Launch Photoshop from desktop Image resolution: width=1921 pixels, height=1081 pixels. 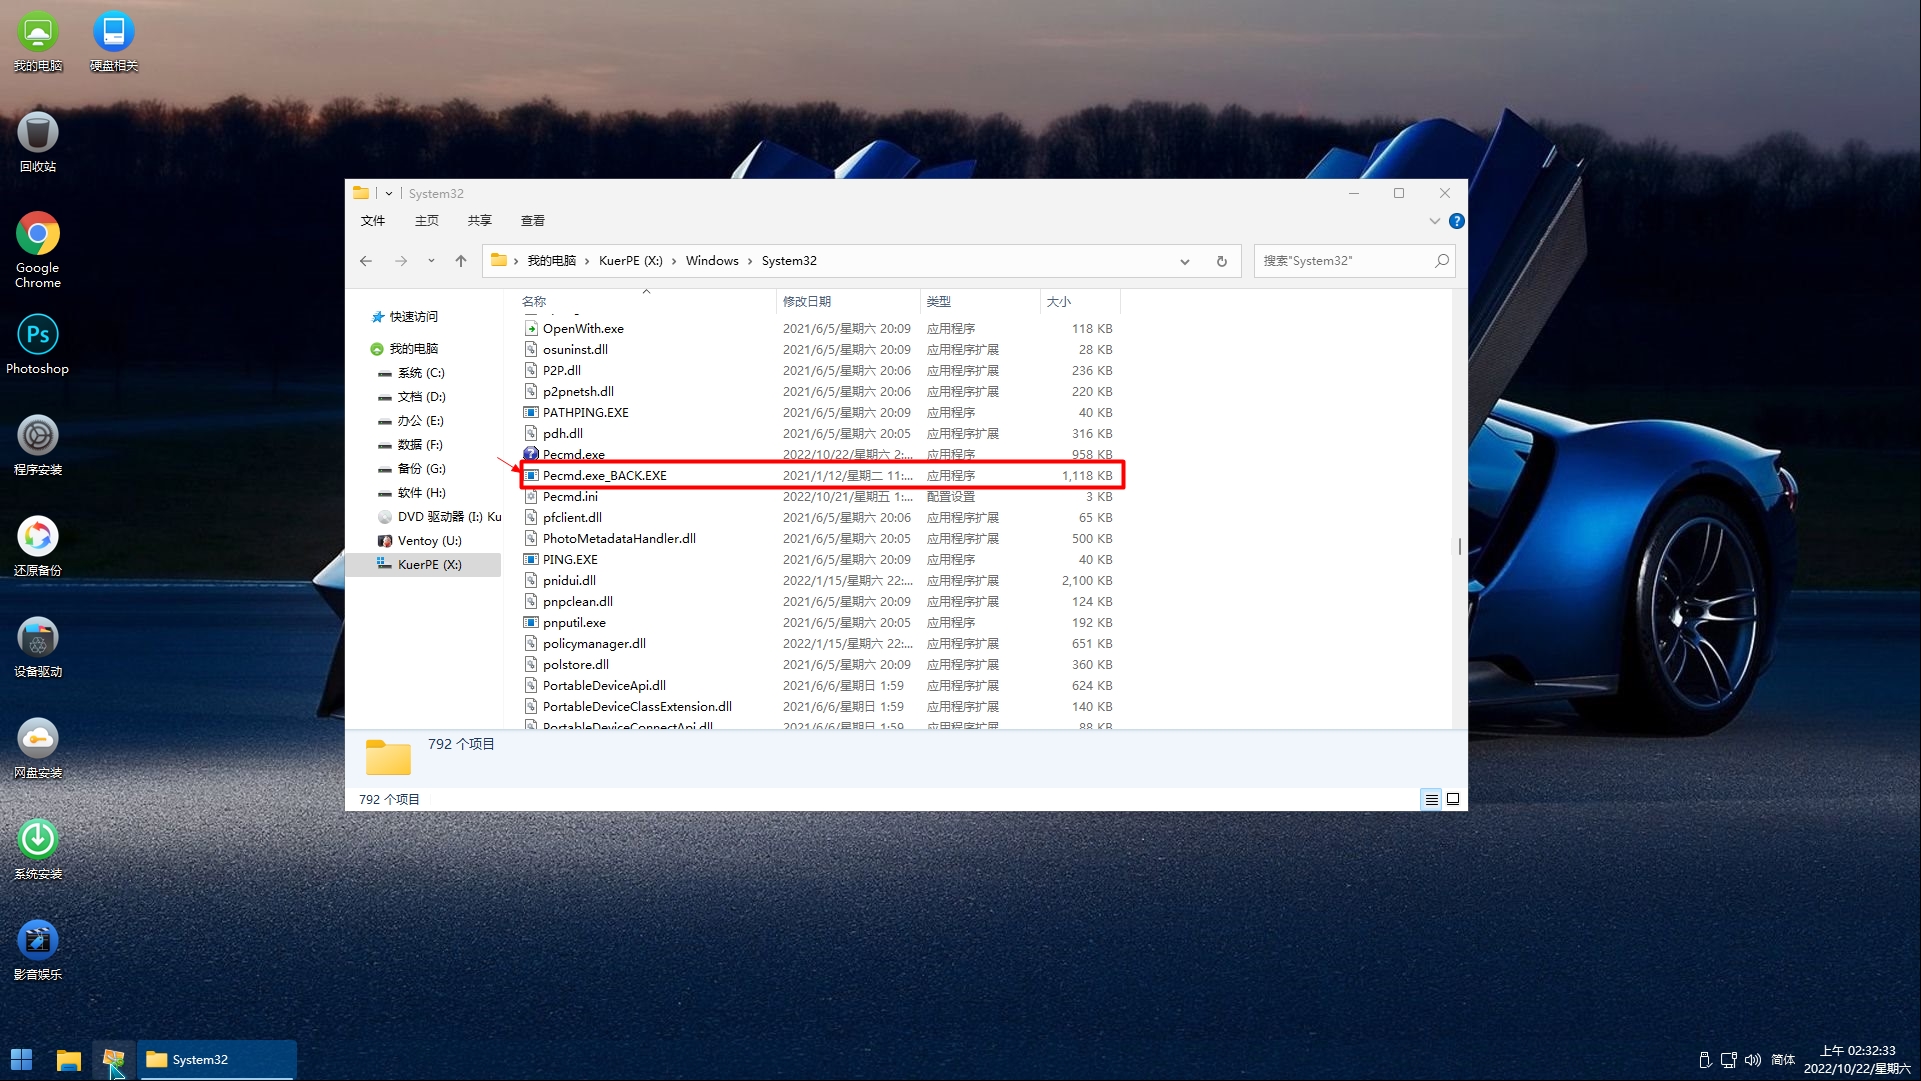pyautogui.click(x=38, y=344)
